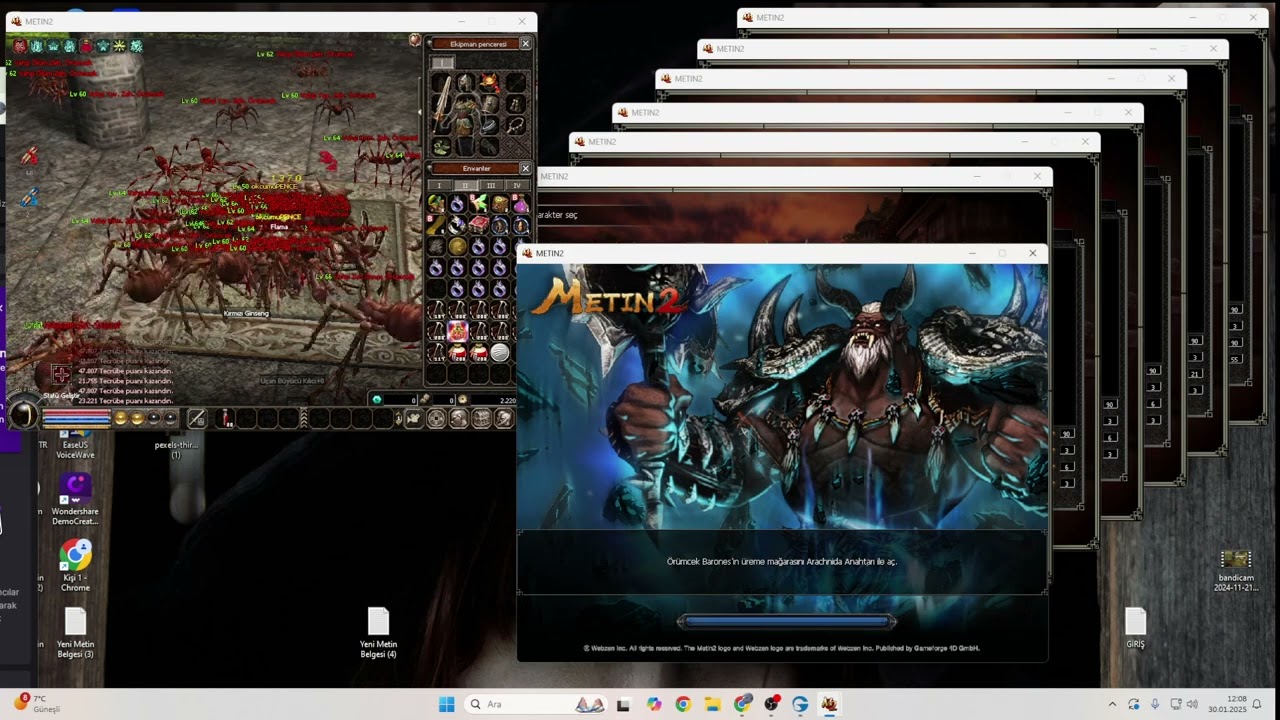Pick the glowing pink highlighted inventory item
The image size is (1280, 720).
coord(456,330)
